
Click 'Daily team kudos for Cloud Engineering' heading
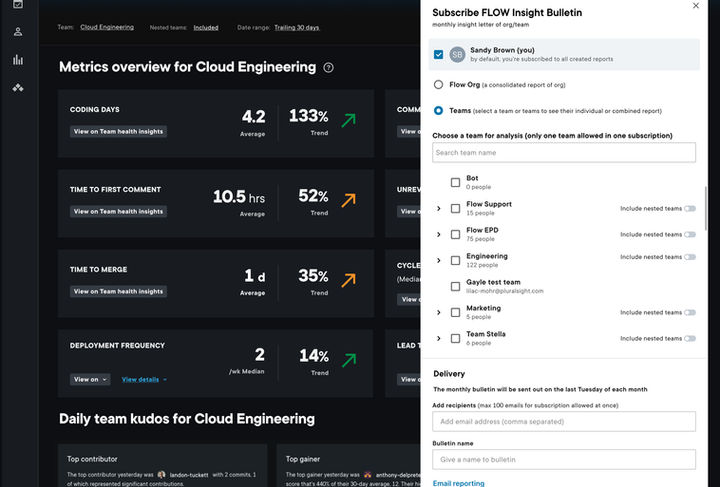187,419
